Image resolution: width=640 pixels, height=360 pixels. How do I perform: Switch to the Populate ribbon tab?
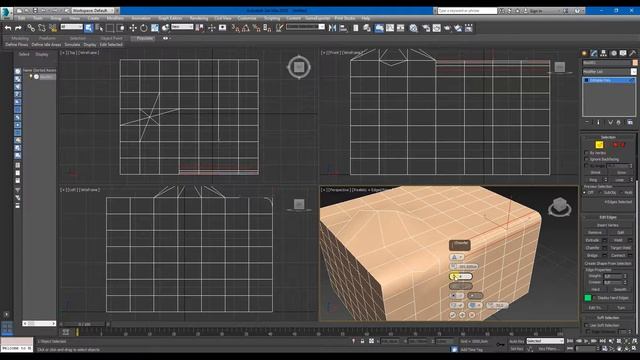pos(144,38)
